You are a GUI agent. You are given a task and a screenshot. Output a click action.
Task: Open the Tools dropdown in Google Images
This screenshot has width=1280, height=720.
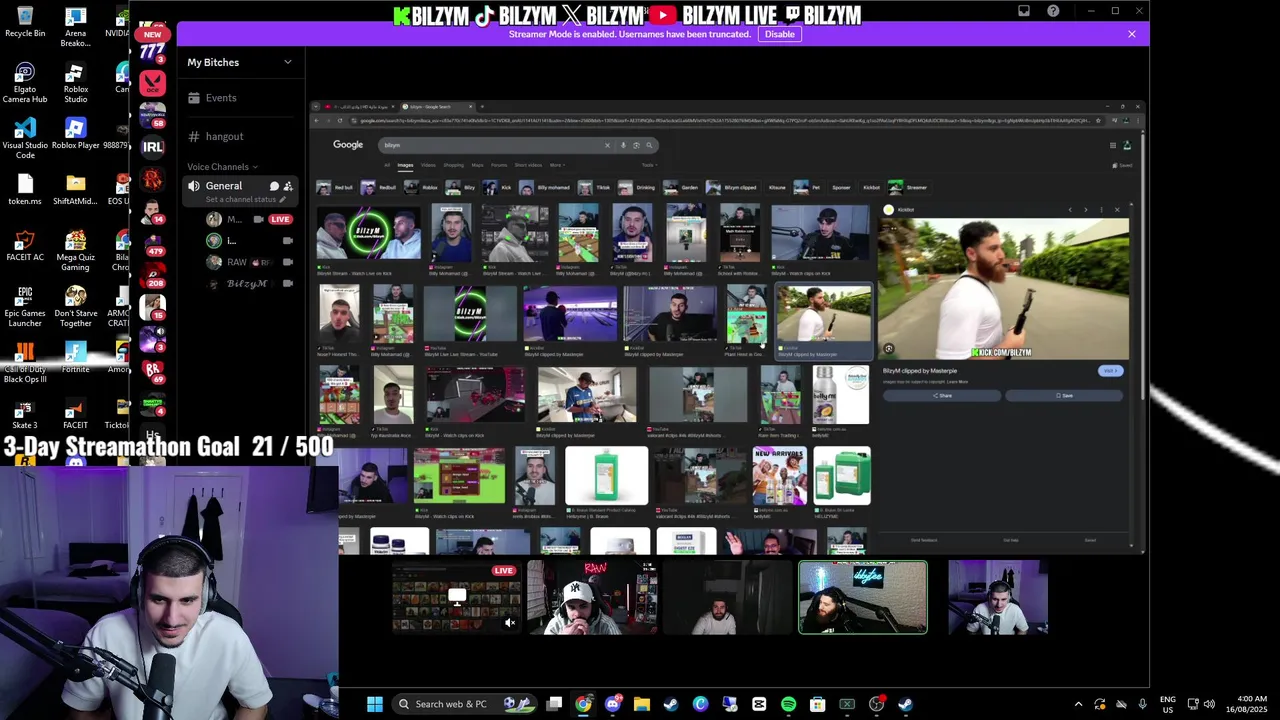pyautogui.click(x=649, y=165)
